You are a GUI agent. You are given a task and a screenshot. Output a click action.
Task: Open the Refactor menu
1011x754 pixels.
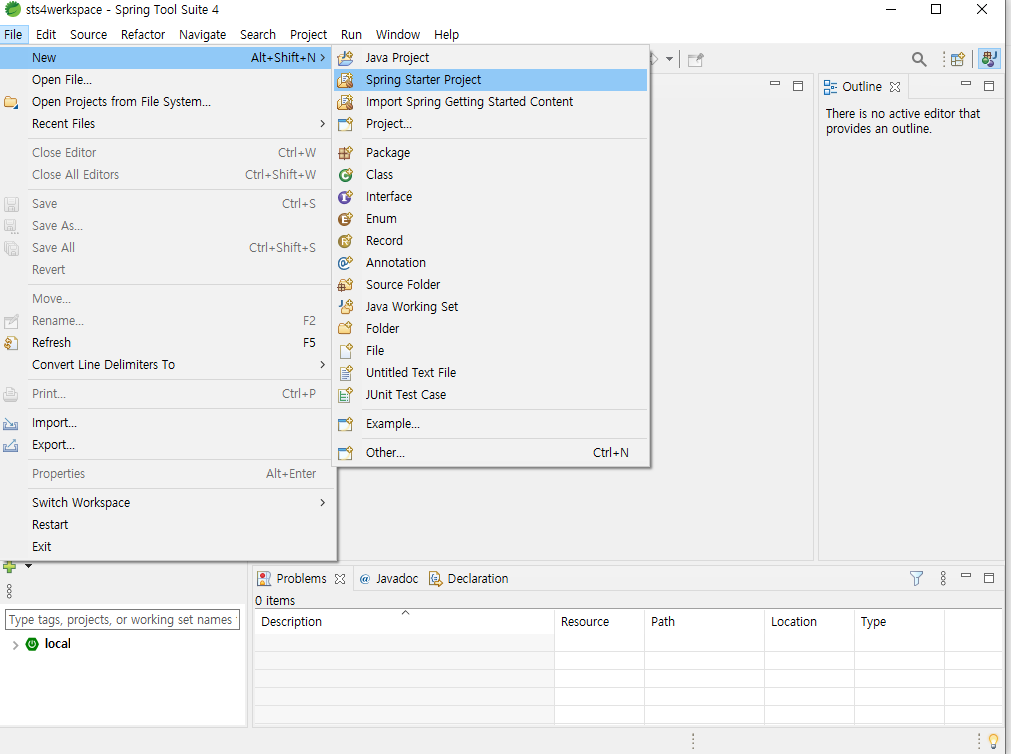coord(143,35)
